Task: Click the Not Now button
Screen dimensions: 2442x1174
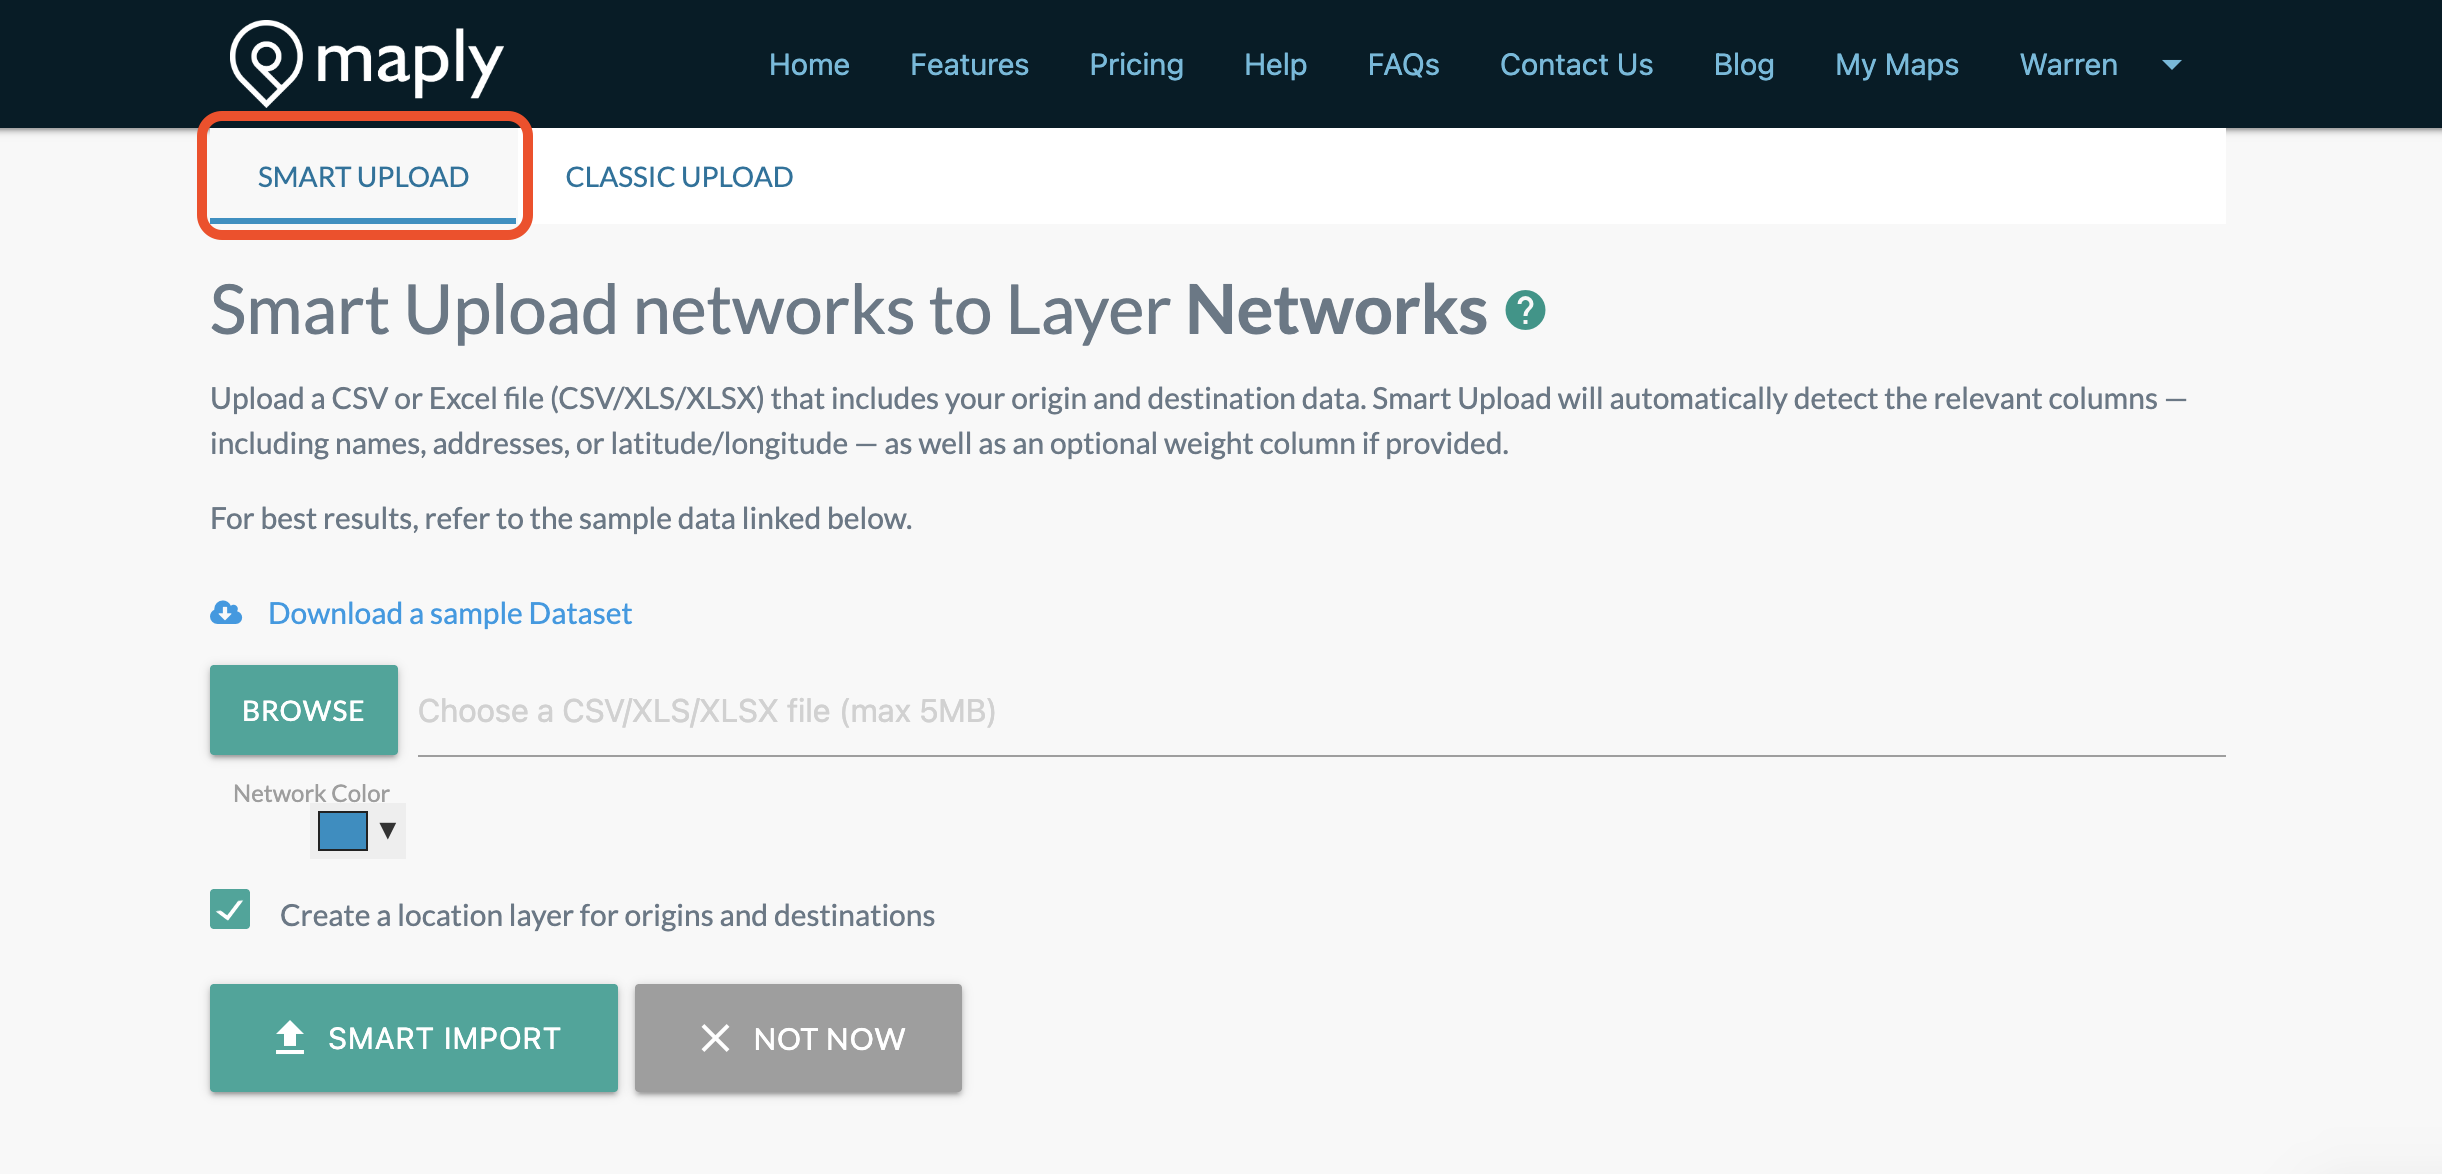Action: (x=798, y=1038)
